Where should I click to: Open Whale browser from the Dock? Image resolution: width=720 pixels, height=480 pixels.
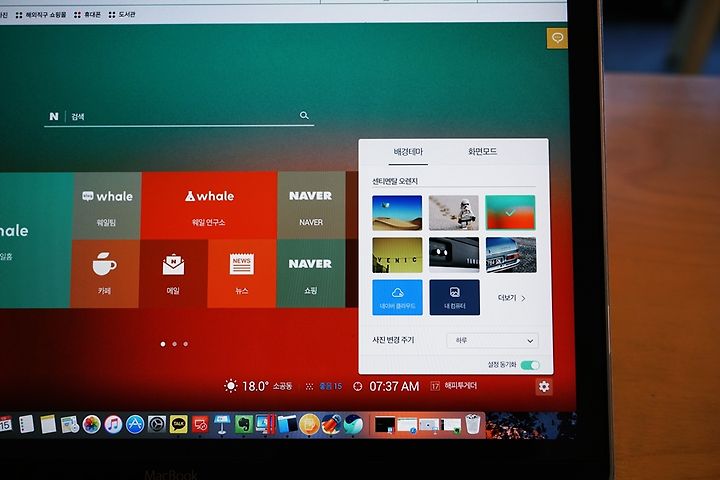coord(353,424)
